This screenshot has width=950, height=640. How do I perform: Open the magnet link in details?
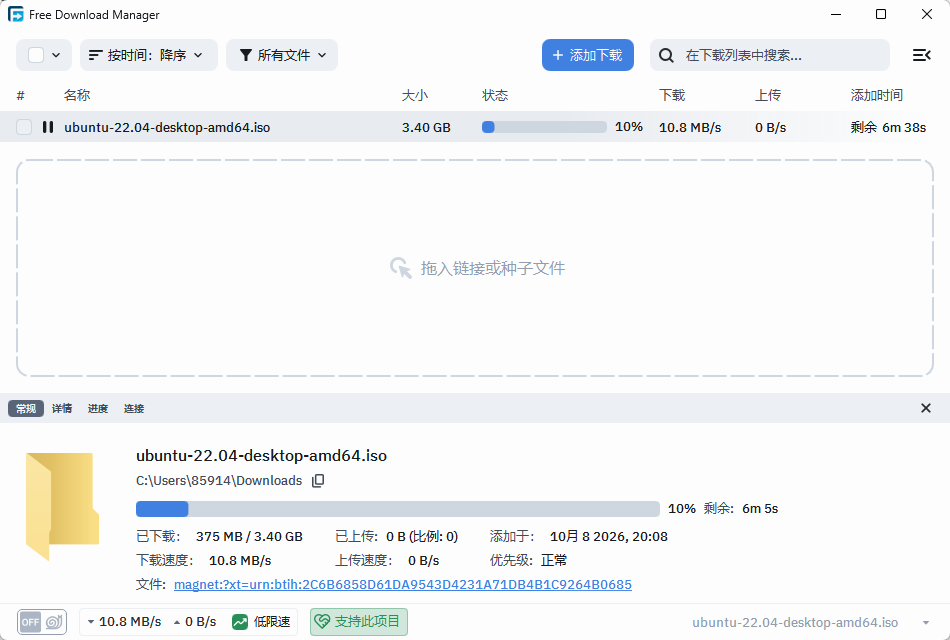point(403,584)
